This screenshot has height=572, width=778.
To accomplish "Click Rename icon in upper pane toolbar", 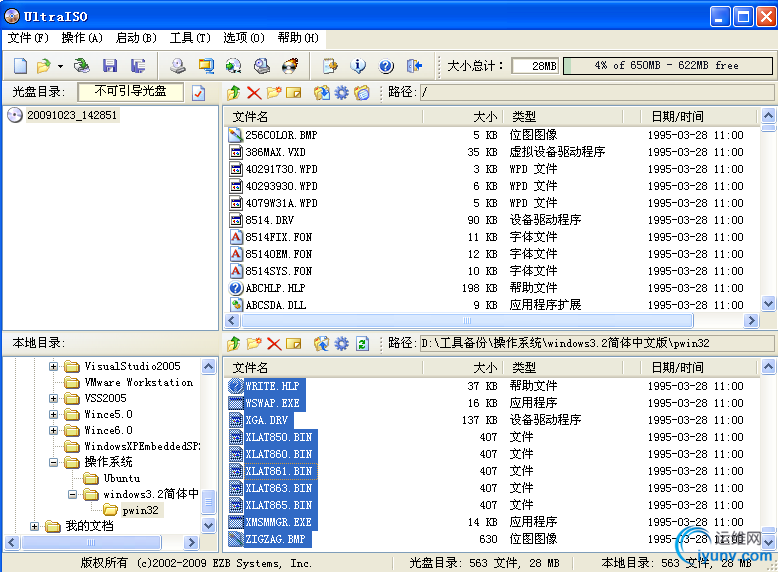I will [x=294, y=93].
